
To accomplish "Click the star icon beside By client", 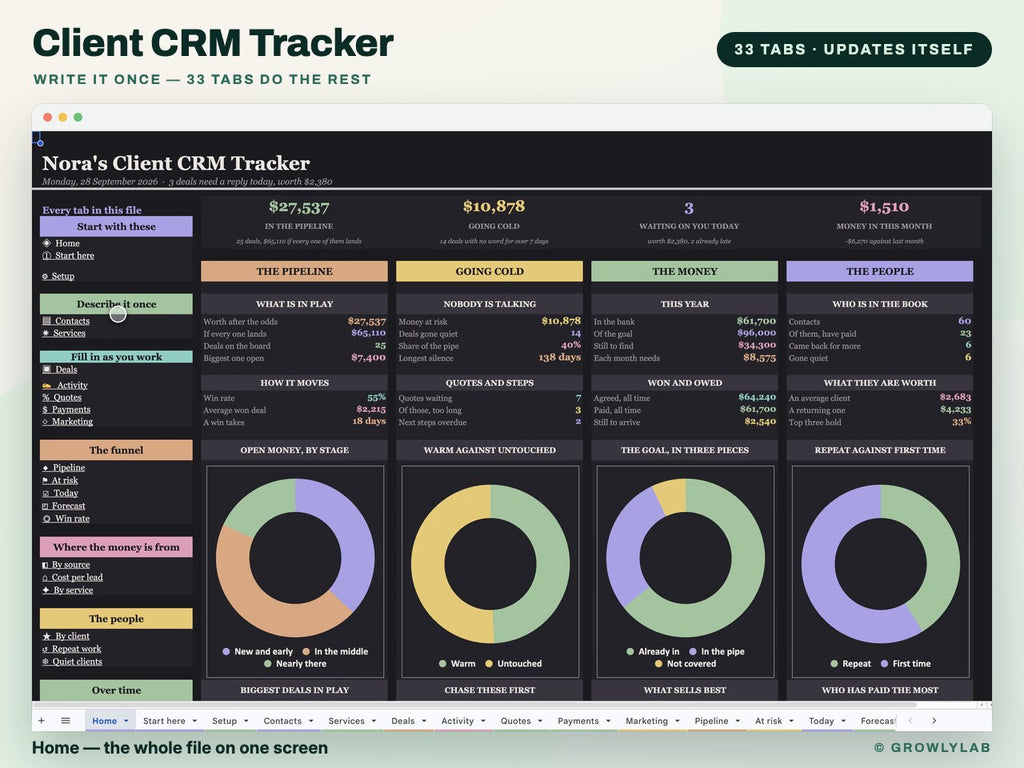I will click(x=46, y=636).
